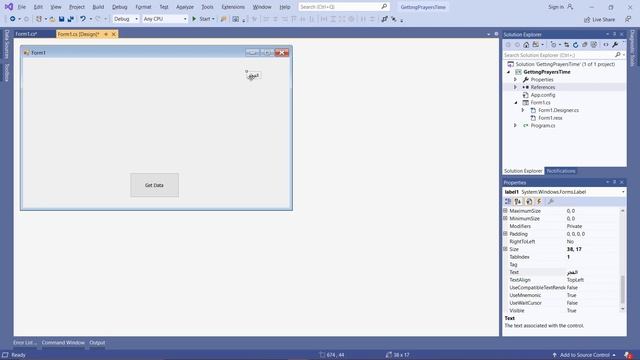Expand the Properties node in Solution Explorer
This screenshot has width=640, height=360.
516,80
